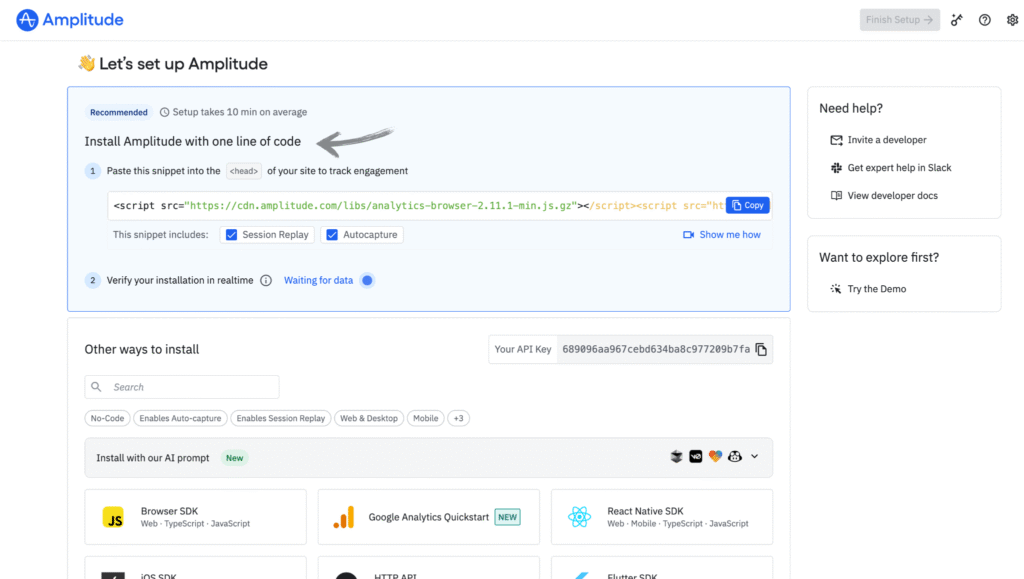The image size is (1024, 579).
Task: Expand the +3 additional filter tags
Action: (x=458, y=418)
